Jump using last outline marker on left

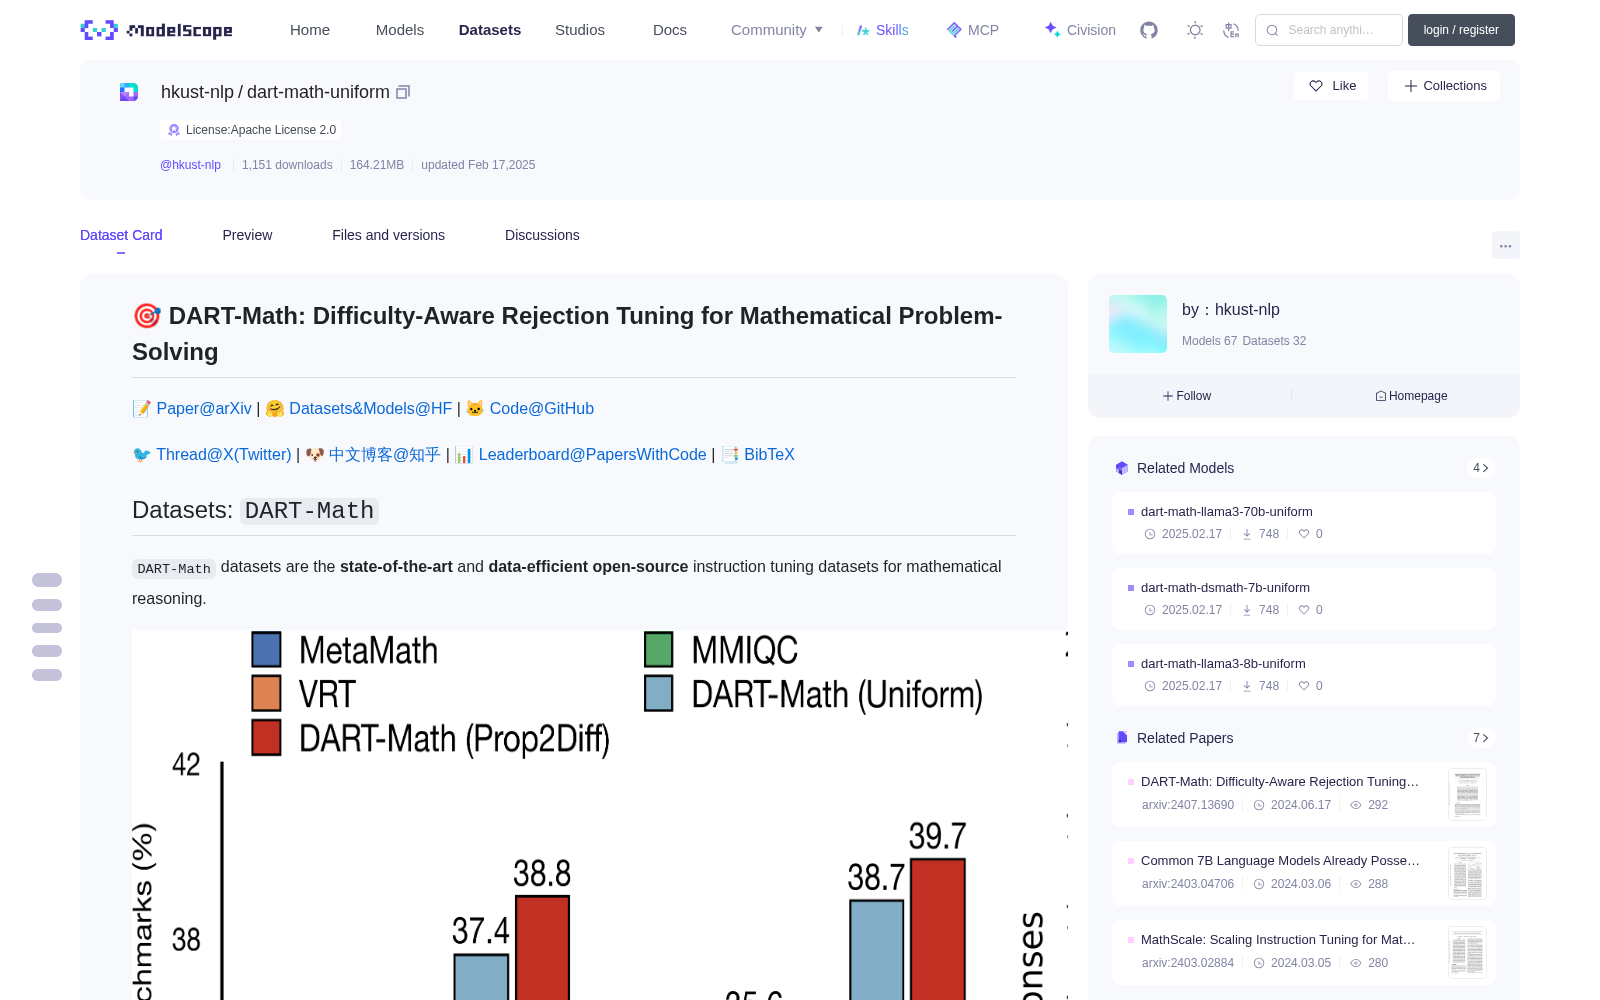47,675
